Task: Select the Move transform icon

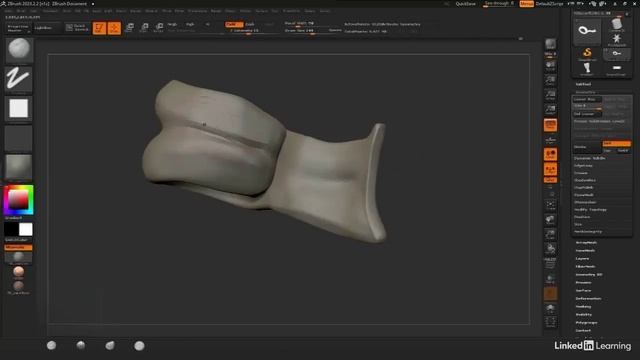Action: point(129,28)
